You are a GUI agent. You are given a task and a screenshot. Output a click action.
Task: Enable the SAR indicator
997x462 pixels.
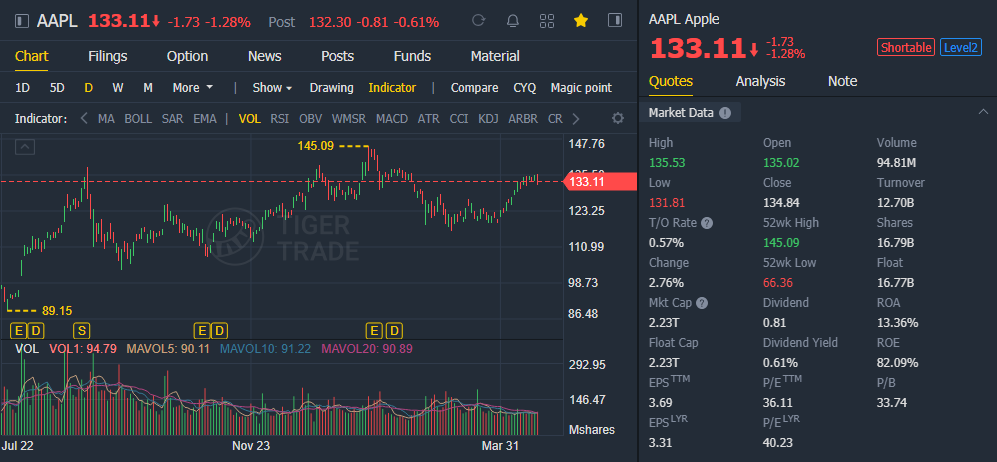click(172, 119)
